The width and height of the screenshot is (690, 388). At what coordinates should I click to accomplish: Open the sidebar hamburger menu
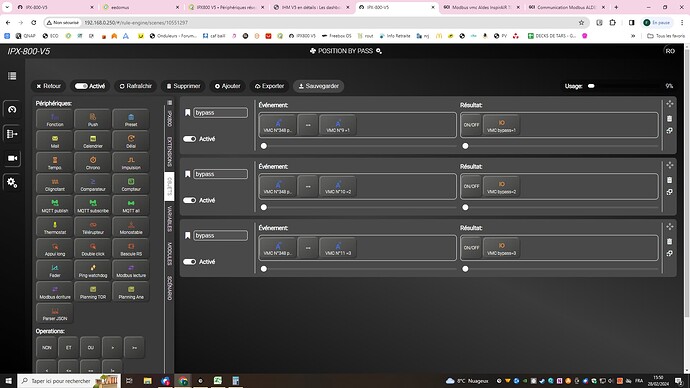point(12,76)
